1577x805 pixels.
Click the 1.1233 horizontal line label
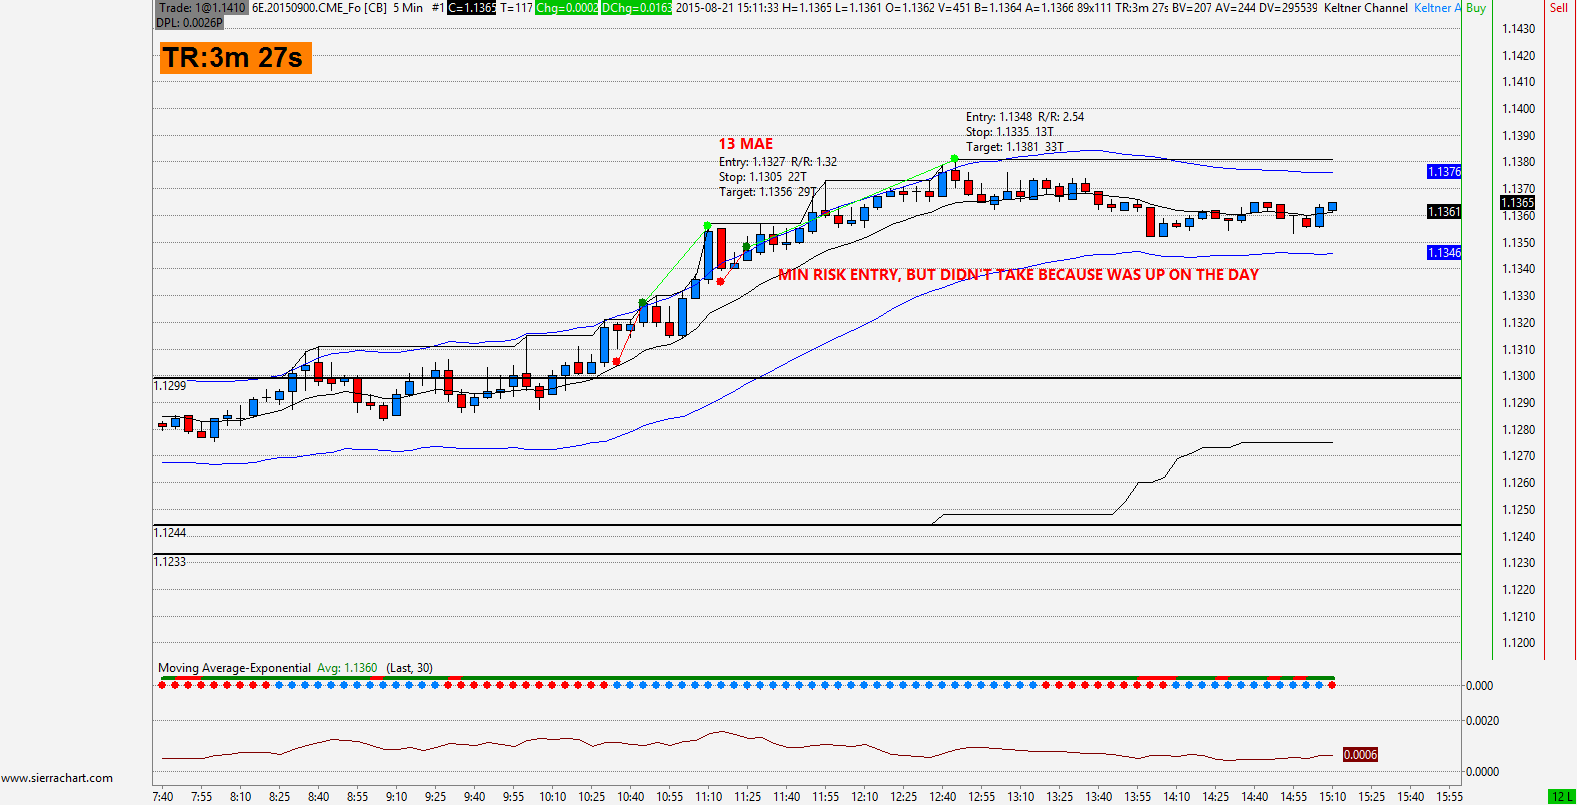170,562
